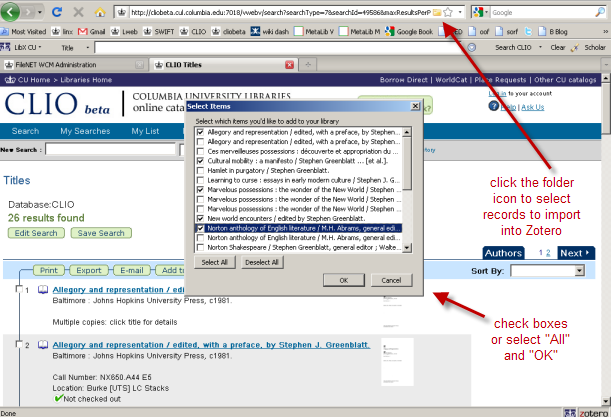Open My List in CLIO nav
Screen dimensions: 611x417
tap(145, 131)
